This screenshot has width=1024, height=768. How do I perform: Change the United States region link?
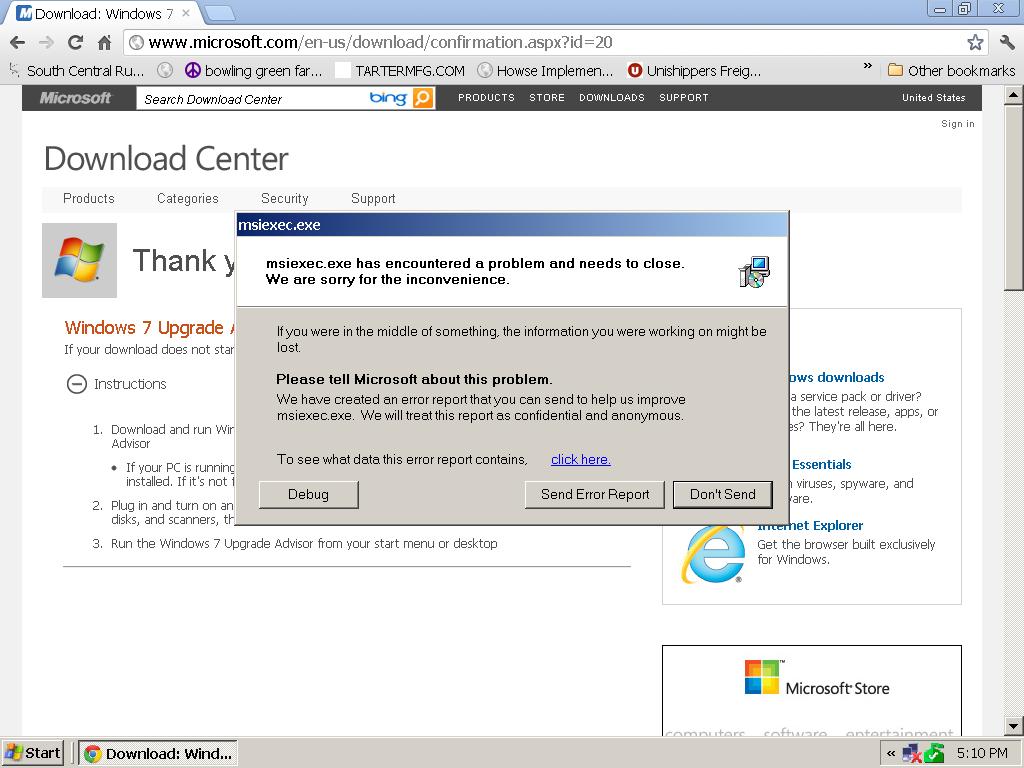[x=933, y=98]
